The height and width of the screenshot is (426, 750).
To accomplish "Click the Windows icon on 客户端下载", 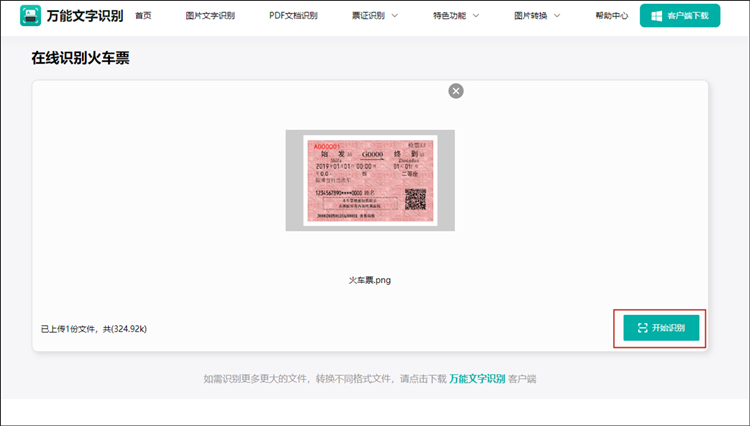I will pyautogui.click(x=656, y=16).
